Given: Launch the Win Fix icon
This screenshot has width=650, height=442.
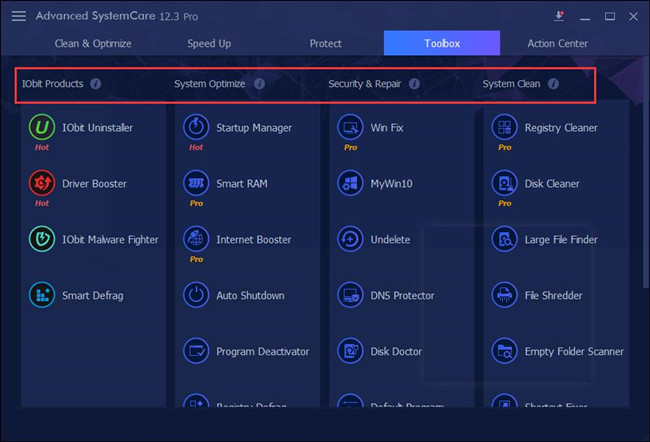Looking at the screenshot, I should [x=350, y=127].
